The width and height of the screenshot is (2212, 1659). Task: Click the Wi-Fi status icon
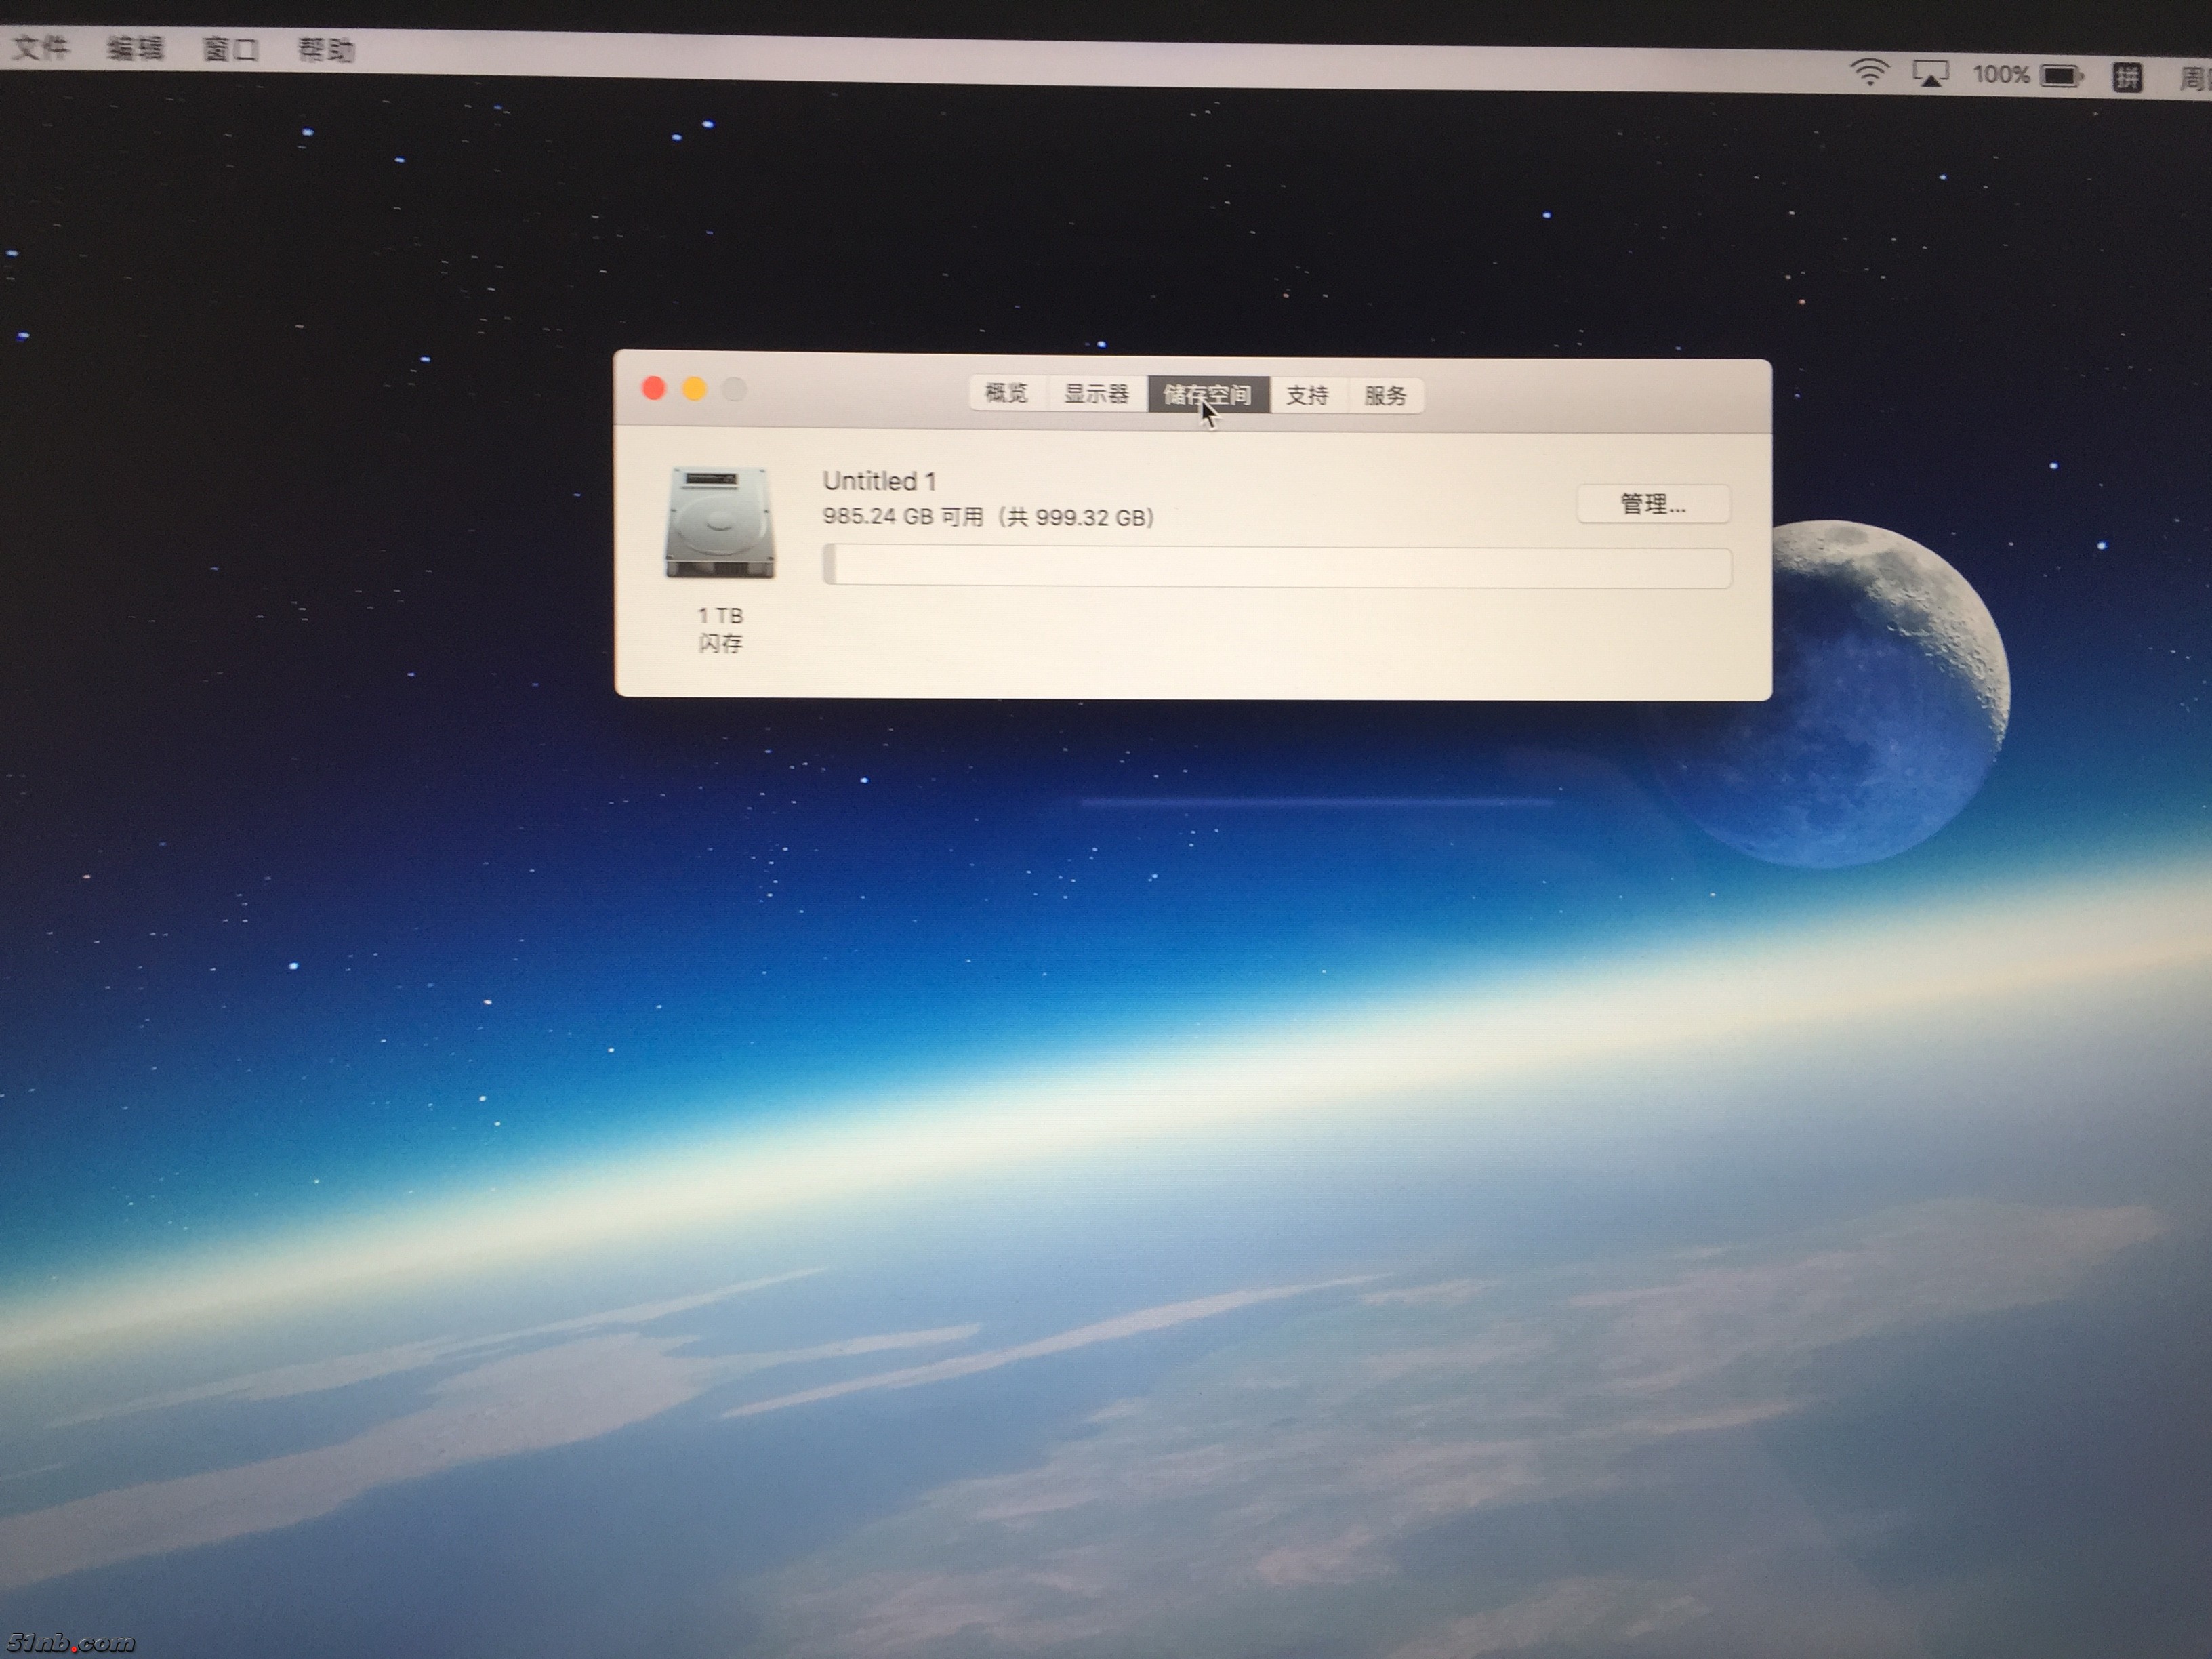click(1869, 73)
